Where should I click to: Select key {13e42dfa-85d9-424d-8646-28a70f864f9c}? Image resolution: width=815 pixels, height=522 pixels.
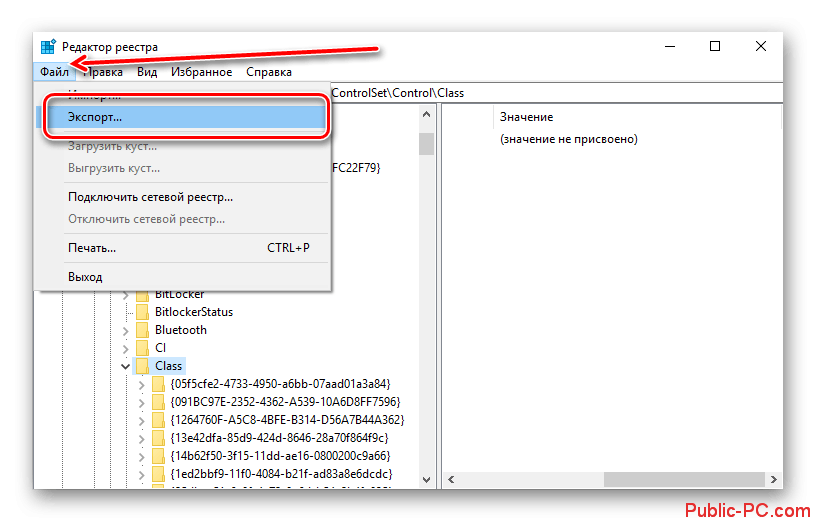click(280, 438)
